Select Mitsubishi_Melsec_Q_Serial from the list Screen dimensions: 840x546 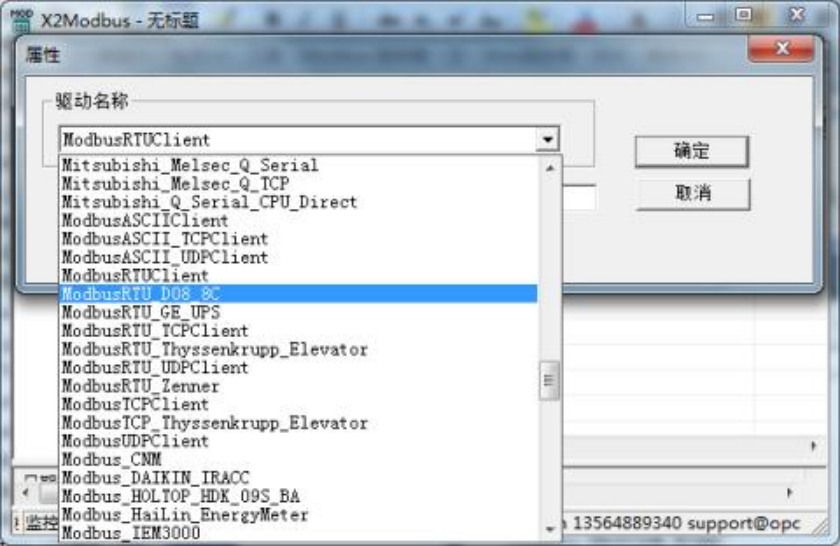(x=298, y=166)
